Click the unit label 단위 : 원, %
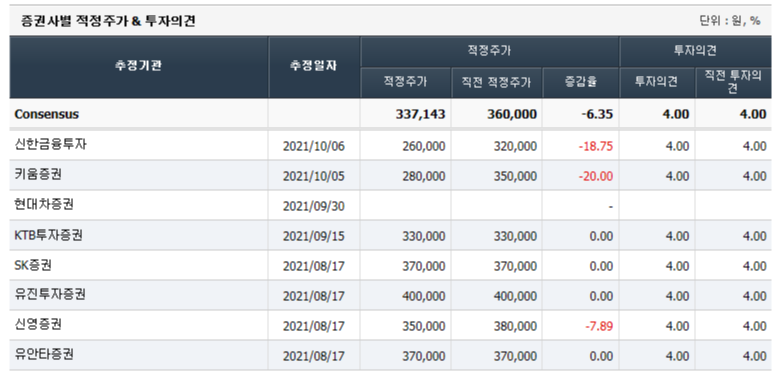The width and height of the screenshot is (781, 373). 730,21
